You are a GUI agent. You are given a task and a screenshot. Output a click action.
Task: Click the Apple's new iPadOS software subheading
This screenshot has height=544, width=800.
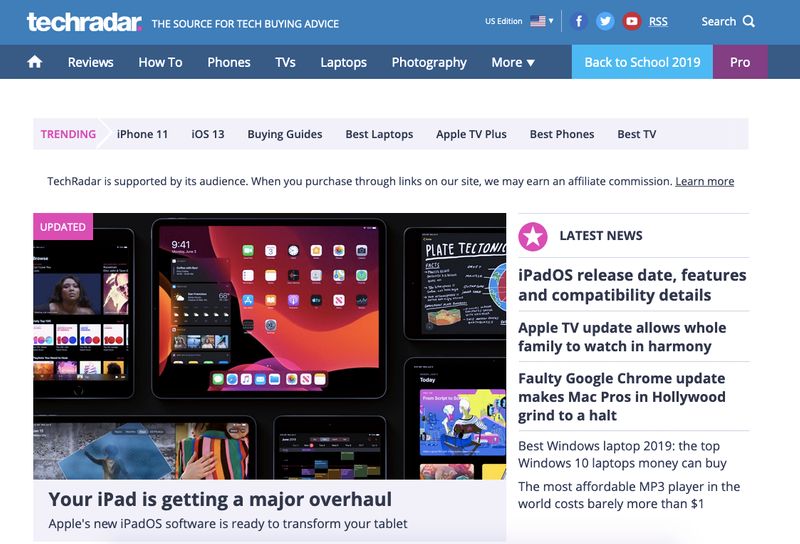point(228,524)
